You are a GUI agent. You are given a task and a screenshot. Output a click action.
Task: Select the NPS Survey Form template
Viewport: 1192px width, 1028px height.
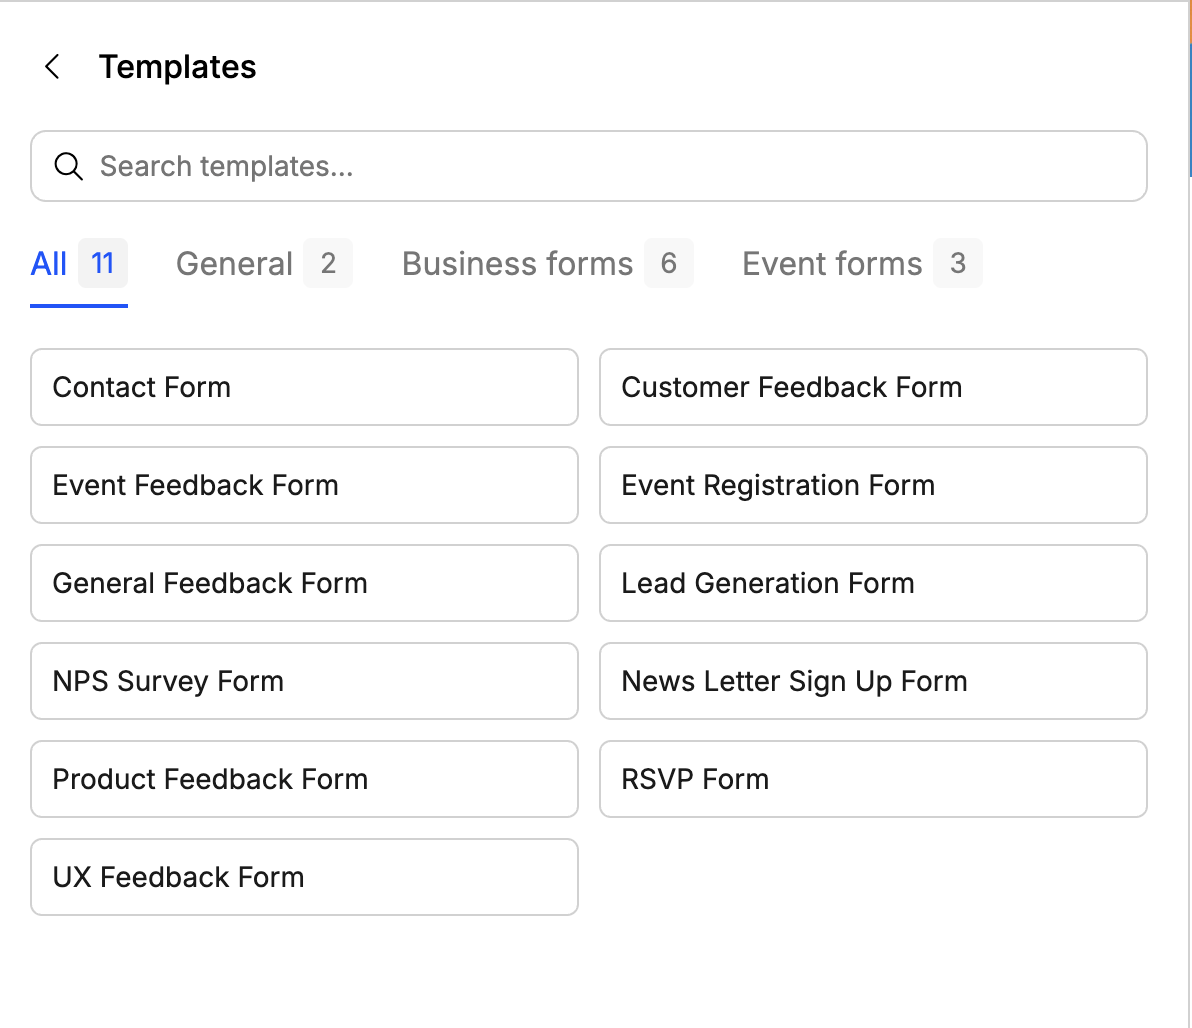coord(304,681)
